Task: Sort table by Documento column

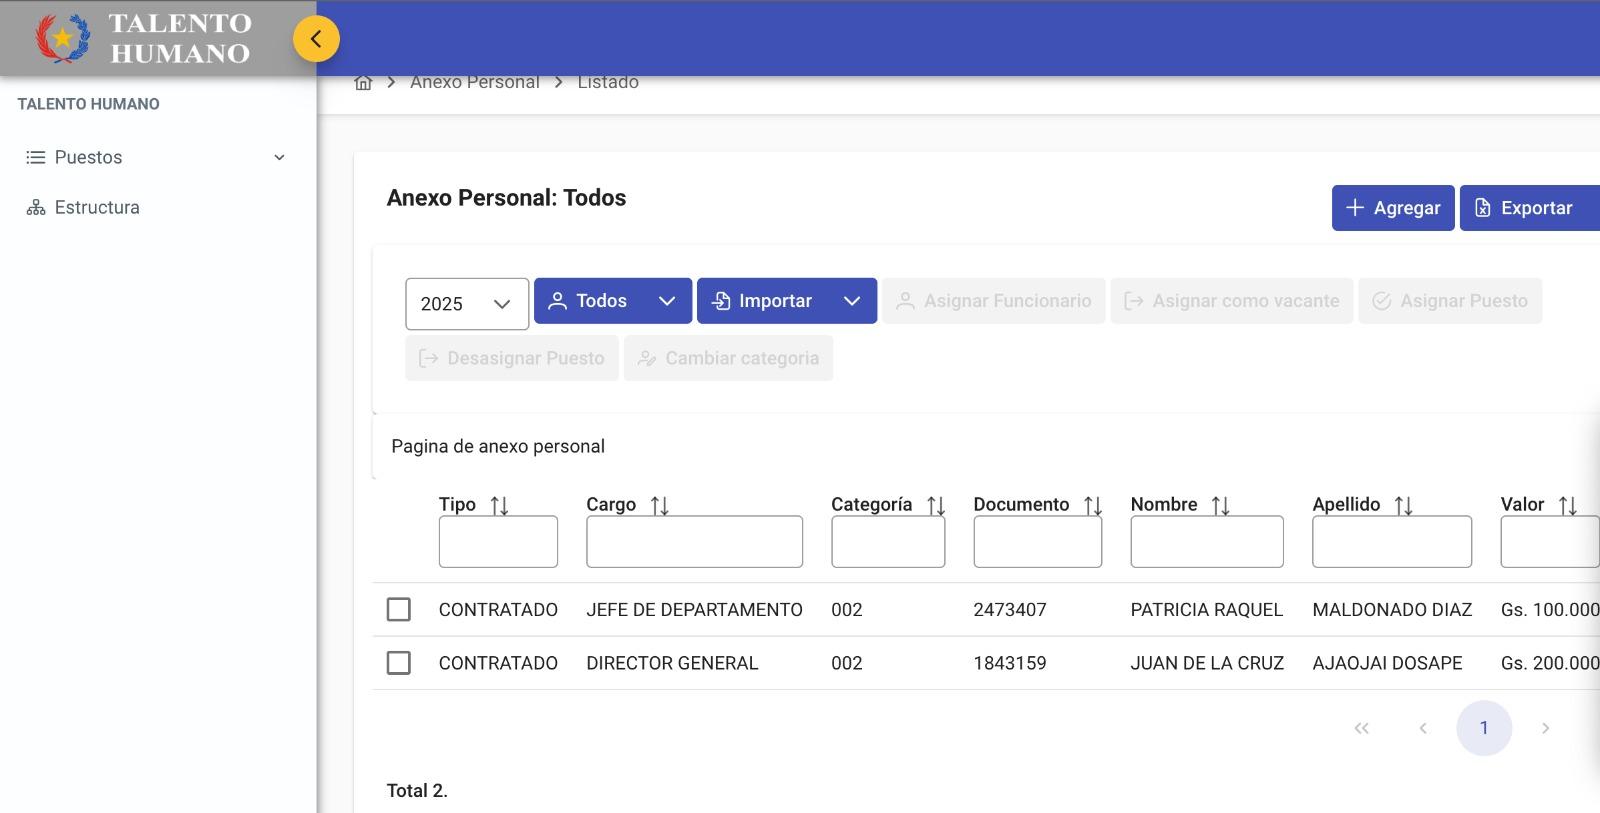Action: point(1092,505)
